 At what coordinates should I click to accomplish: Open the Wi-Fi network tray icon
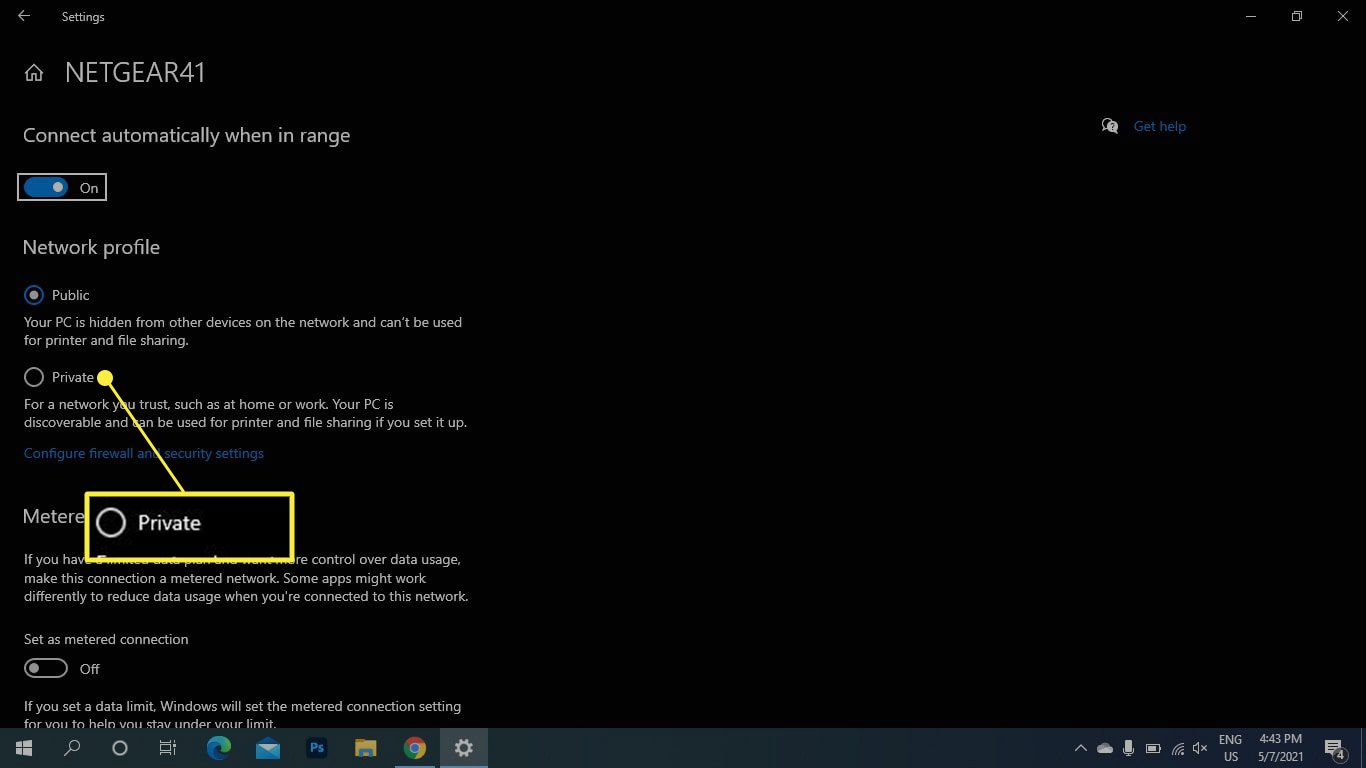[1177, 748]
